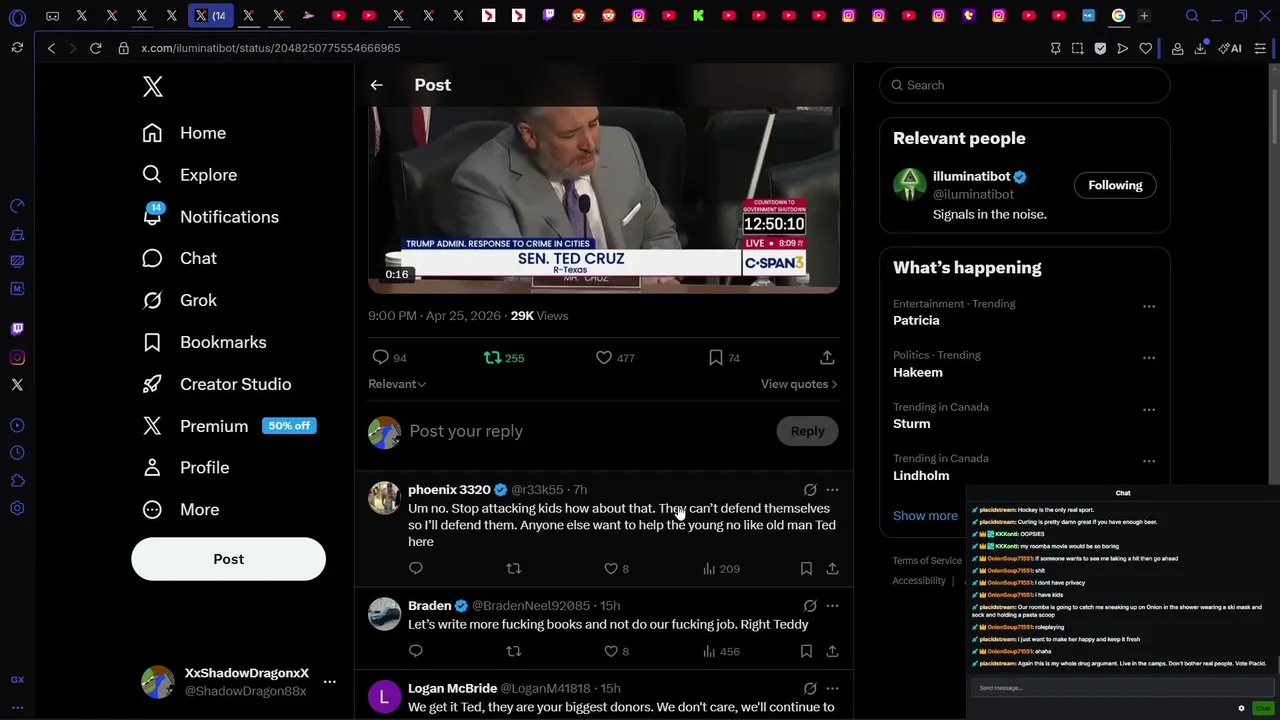The height and width of the screenshot is (720, 1280).
Task: Open Bookmarks in the X sidebar
Action: coord(204,342)
